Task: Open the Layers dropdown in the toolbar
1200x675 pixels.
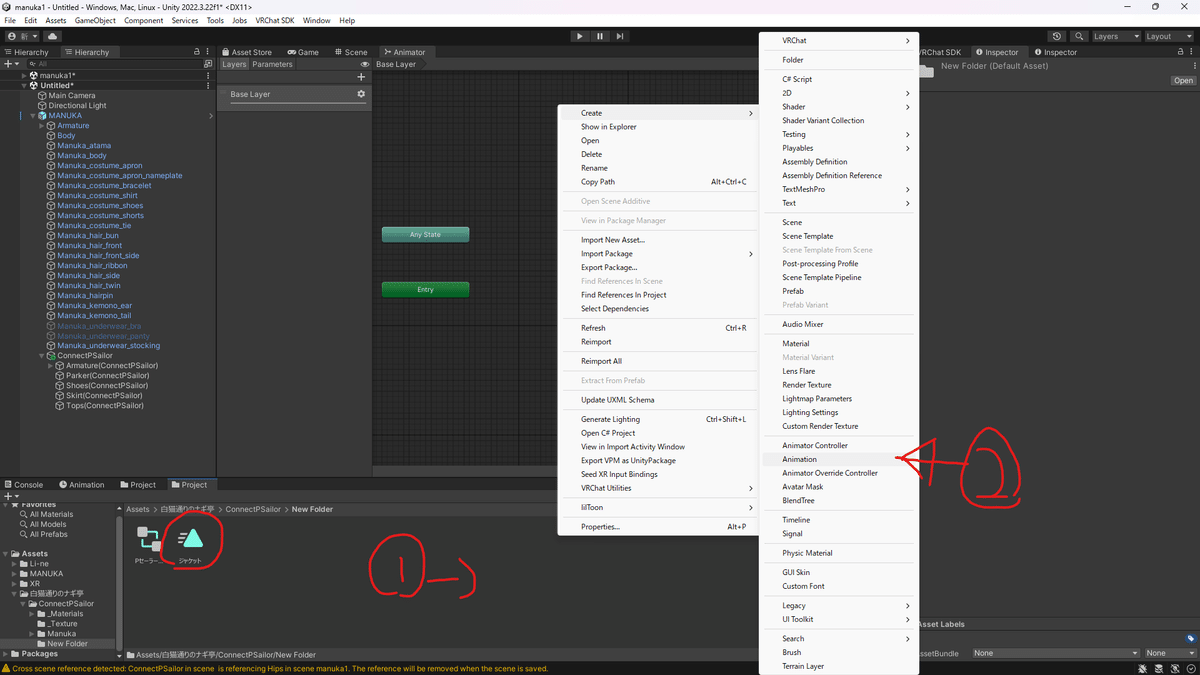Action: coord(1115,36)
